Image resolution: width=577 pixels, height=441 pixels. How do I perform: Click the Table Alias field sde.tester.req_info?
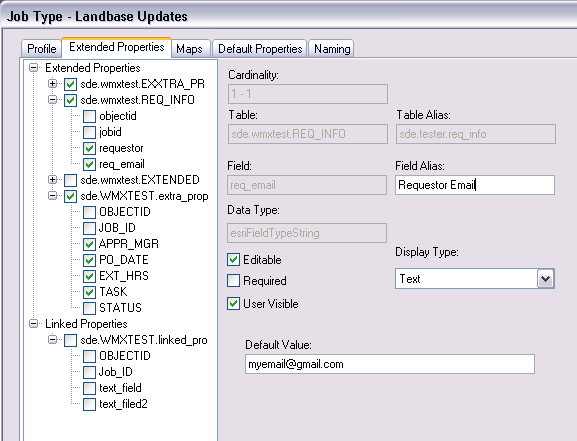[476, 134]
